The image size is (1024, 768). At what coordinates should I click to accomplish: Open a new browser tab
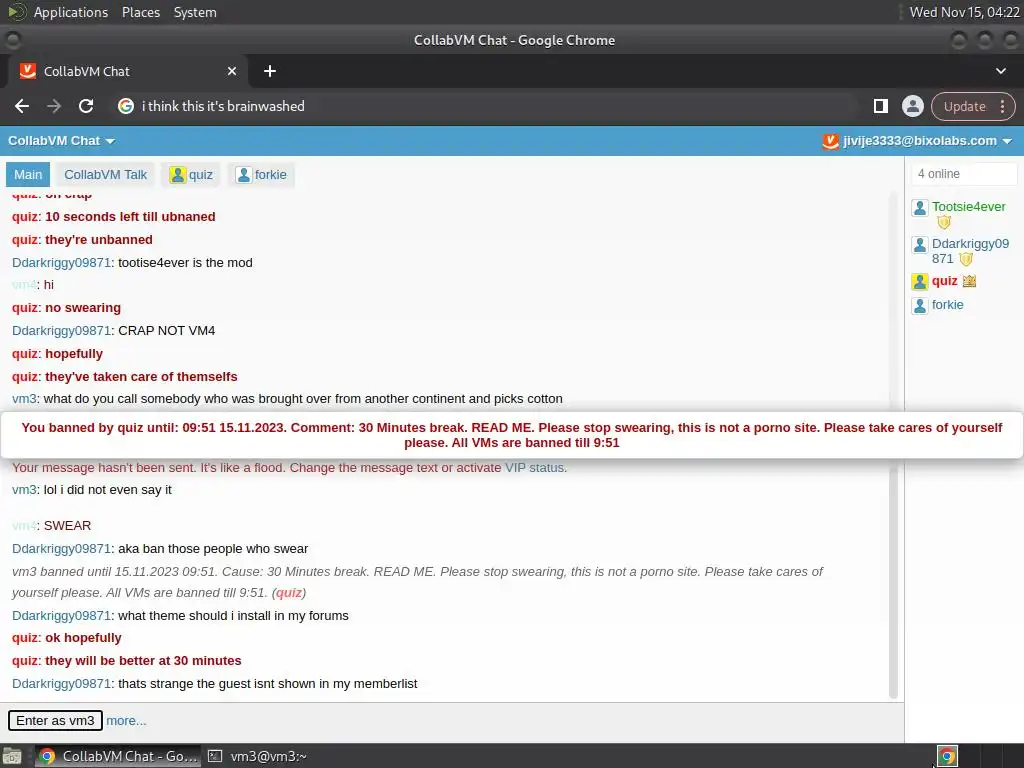point(270,71)
